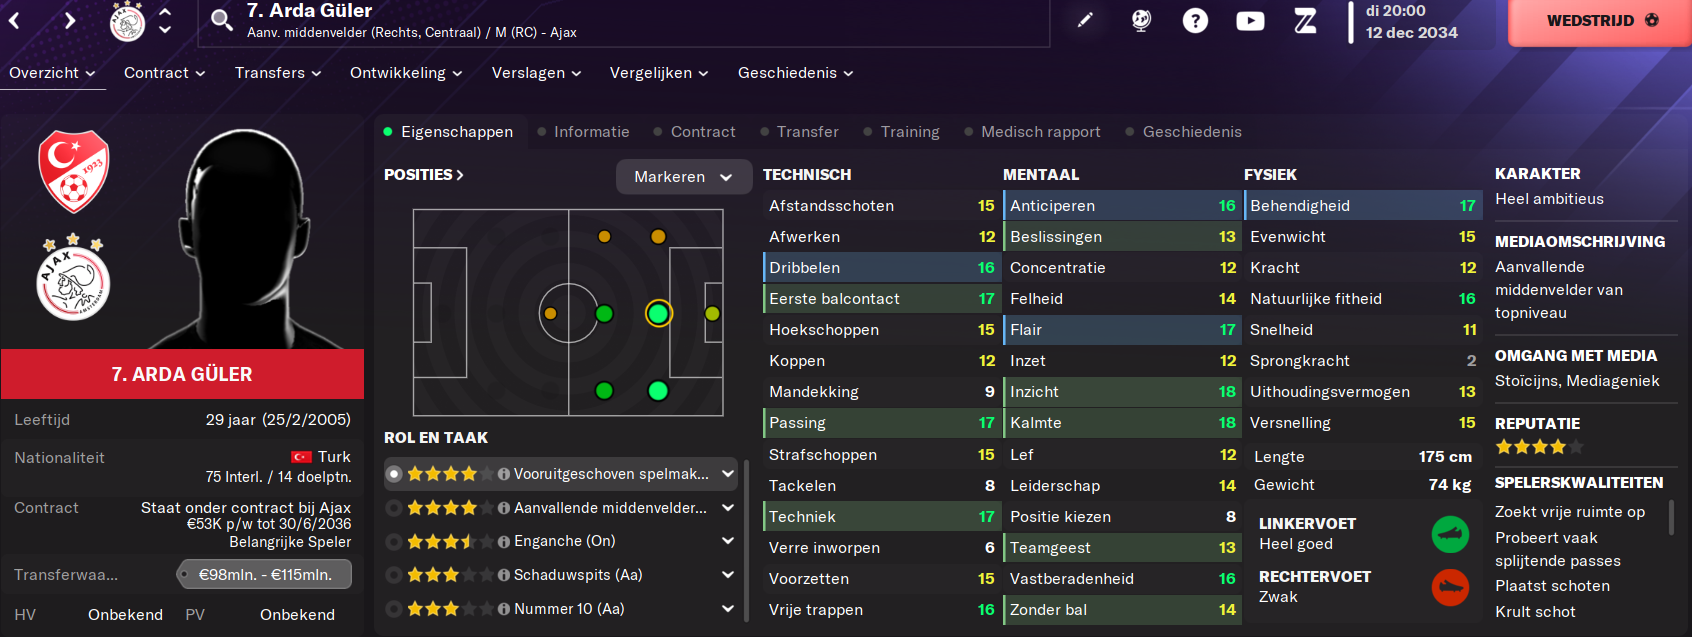
Task: Click the info icon beside Enganche (On)
Action: click(504, 542)
